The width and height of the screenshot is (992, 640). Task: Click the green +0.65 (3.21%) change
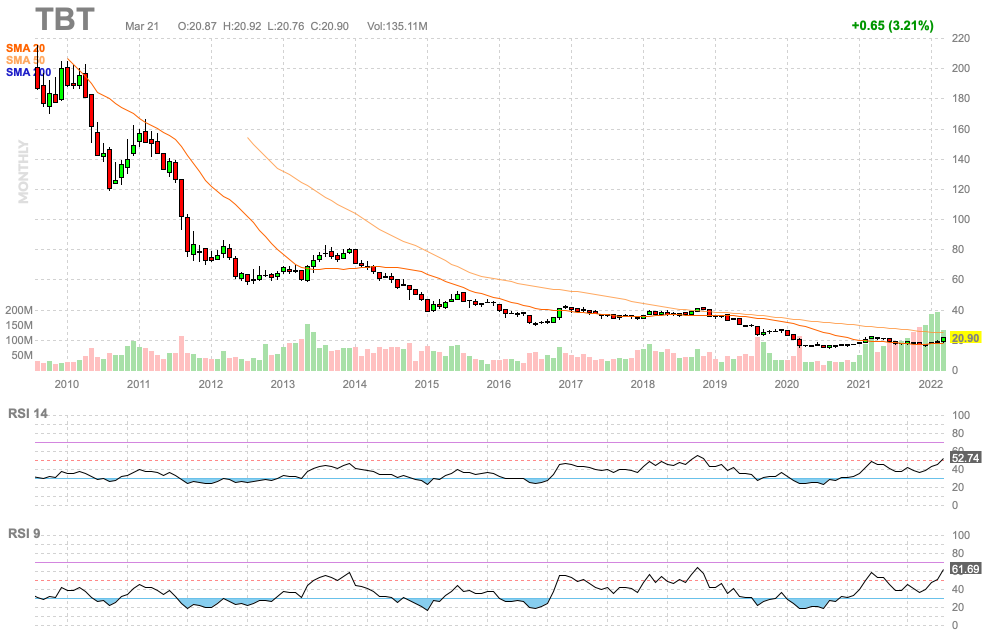[x=892, y=25]
